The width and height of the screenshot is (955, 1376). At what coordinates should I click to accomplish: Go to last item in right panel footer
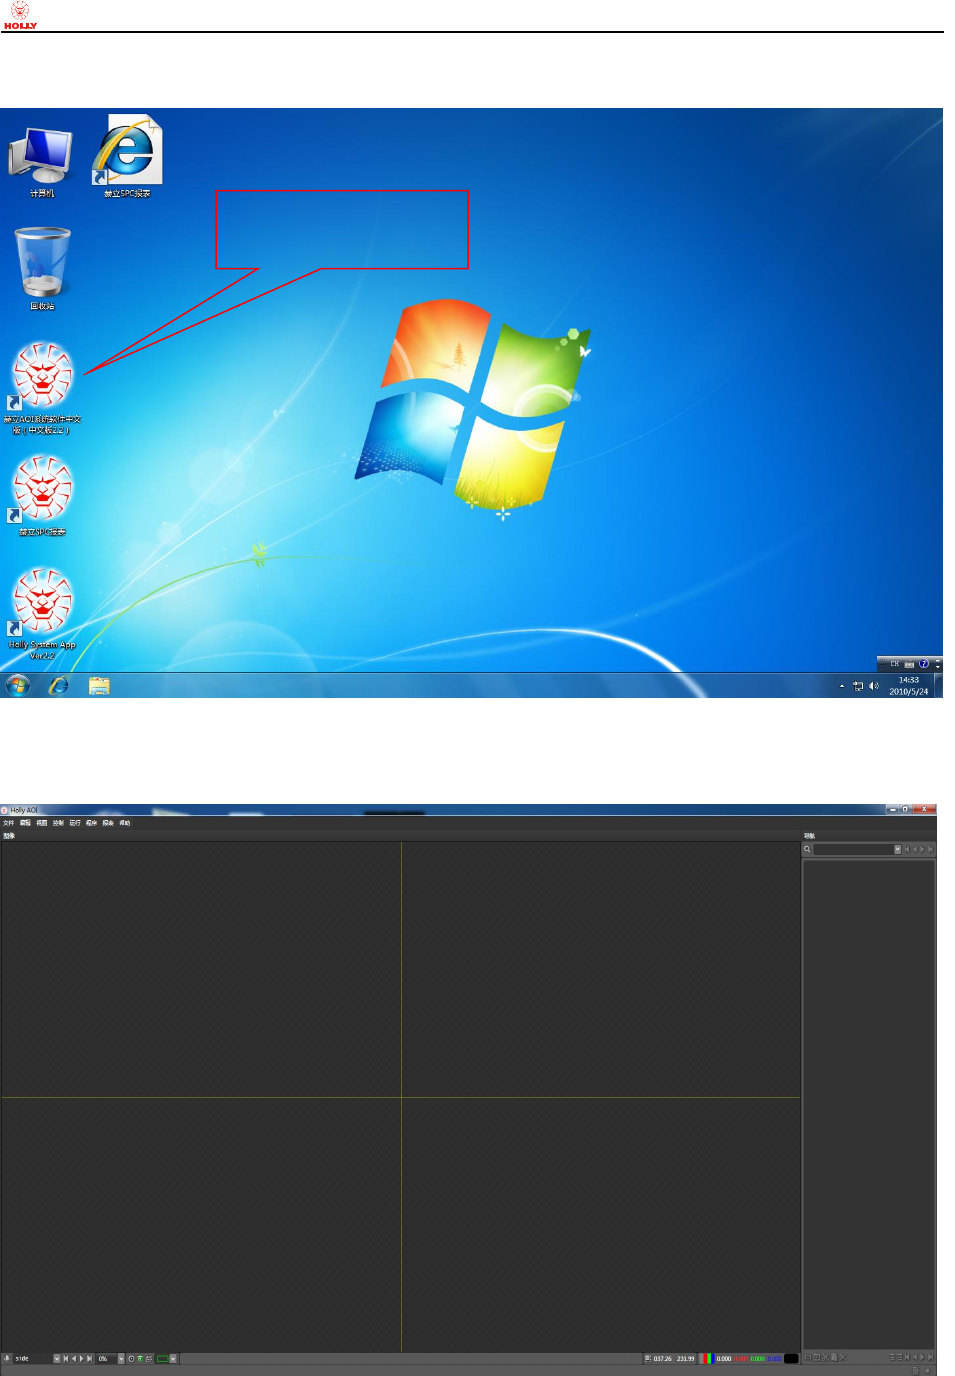tap(930, 1357)
